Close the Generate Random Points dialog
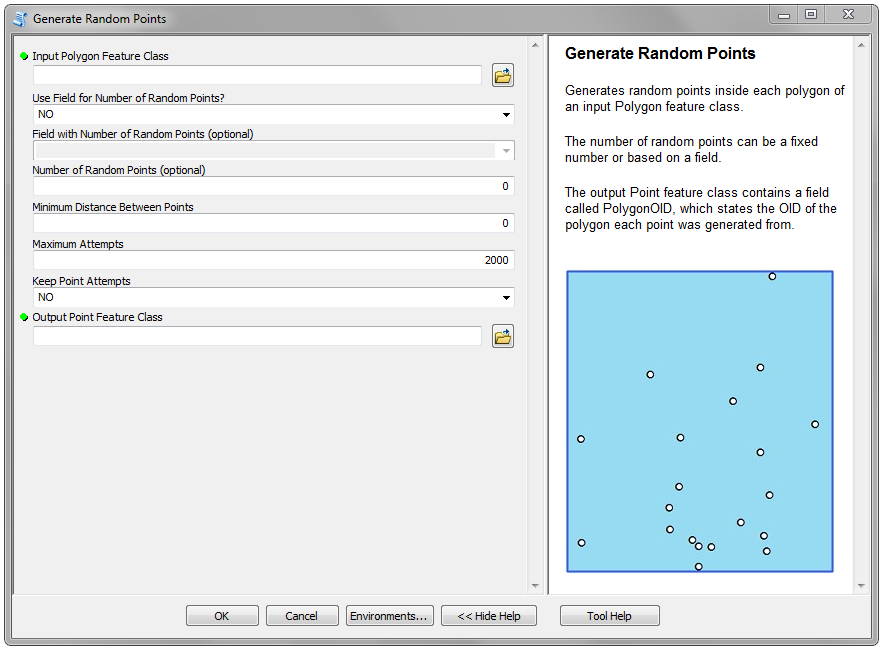This screenshot has width=882, height=649. pos(849,15)
